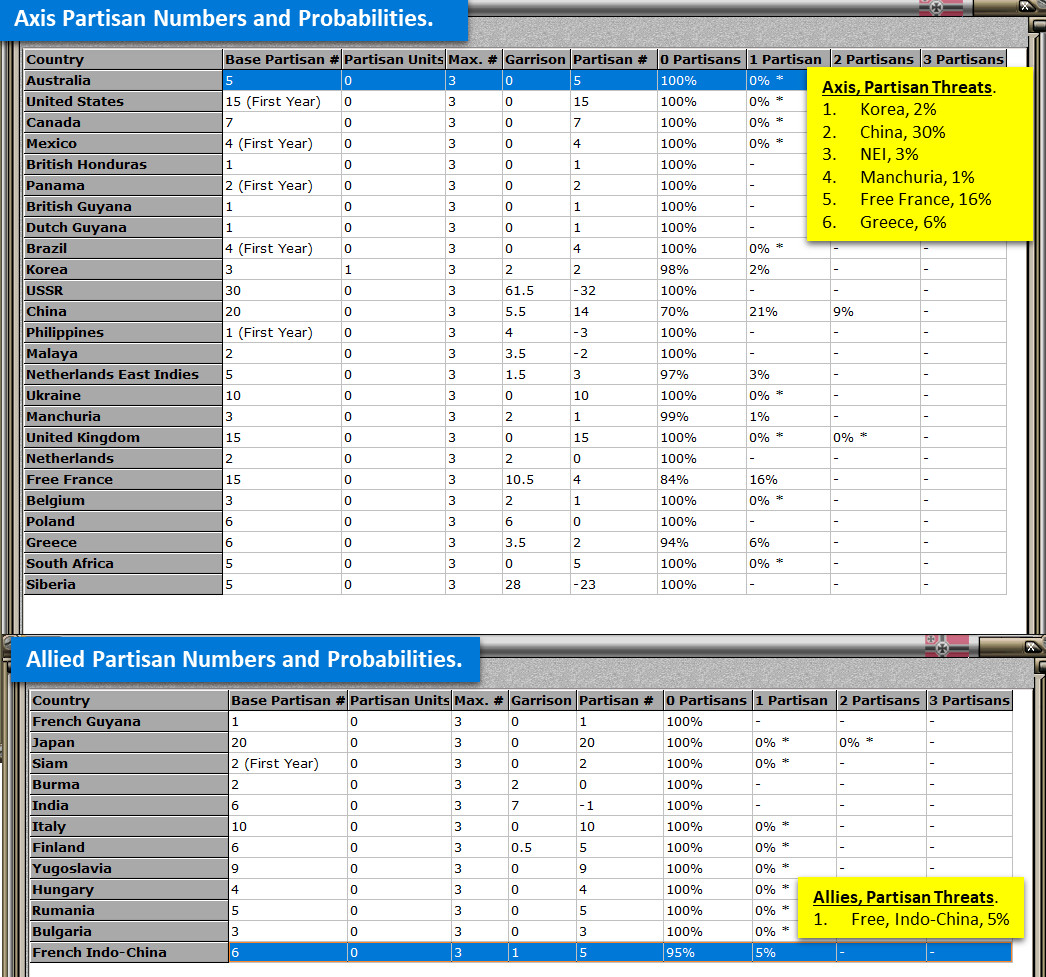Click the Axis table's Max. # column header
Viewport: 1046px width, 977px height.
(x=473, y=59)
